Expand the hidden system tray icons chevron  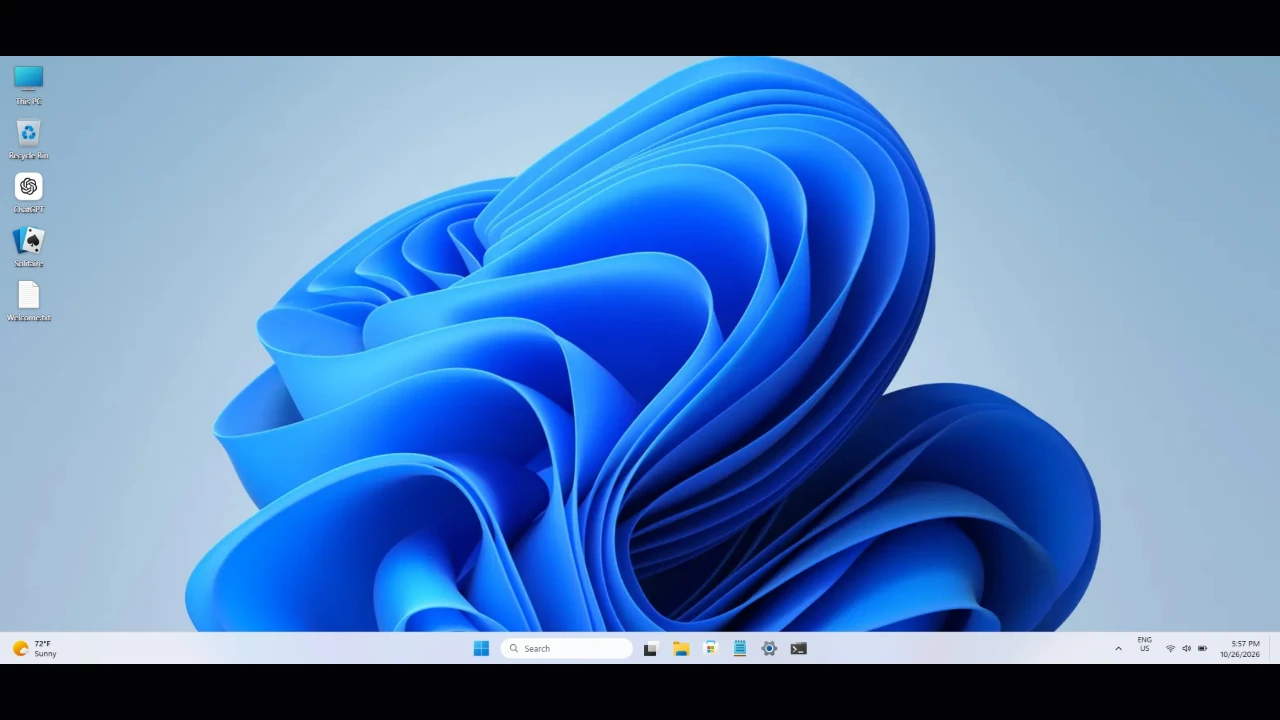tap(1118, 648)
